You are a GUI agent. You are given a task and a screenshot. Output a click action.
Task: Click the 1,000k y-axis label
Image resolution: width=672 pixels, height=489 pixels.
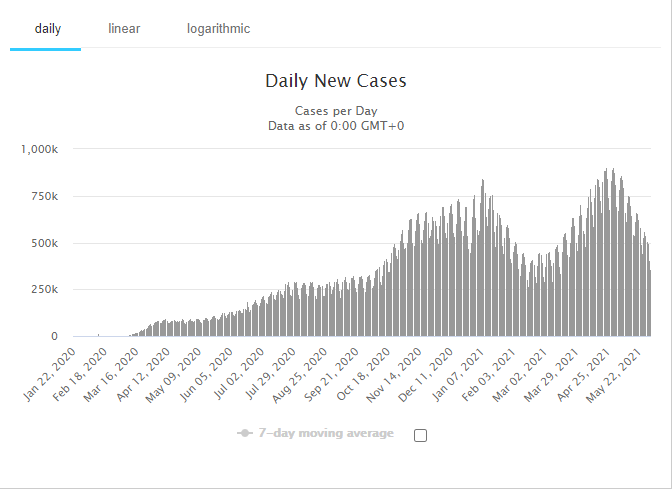click(39, 149)
